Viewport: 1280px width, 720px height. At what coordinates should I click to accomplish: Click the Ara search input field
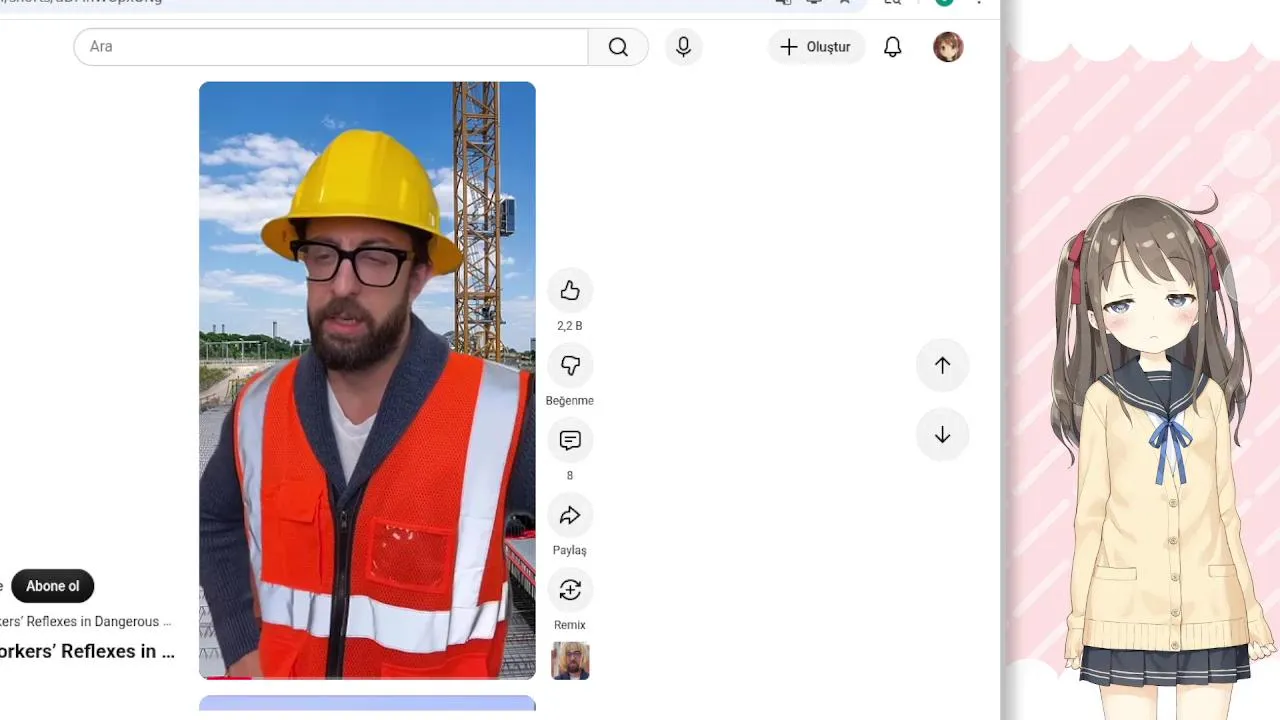click(331, 47)
